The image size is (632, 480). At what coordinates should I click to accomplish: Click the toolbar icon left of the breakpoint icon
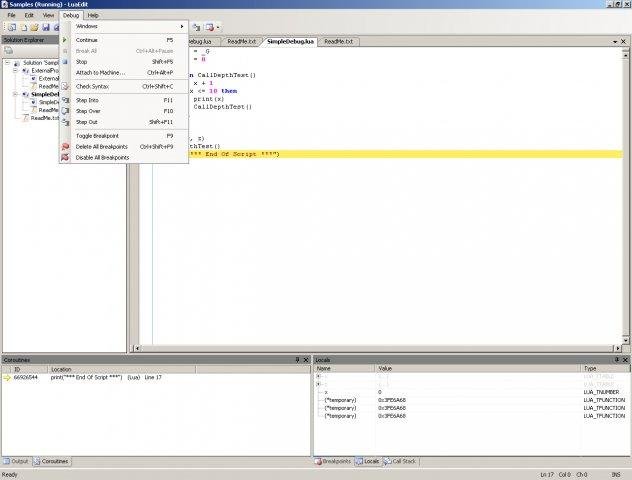pos(196,27)
